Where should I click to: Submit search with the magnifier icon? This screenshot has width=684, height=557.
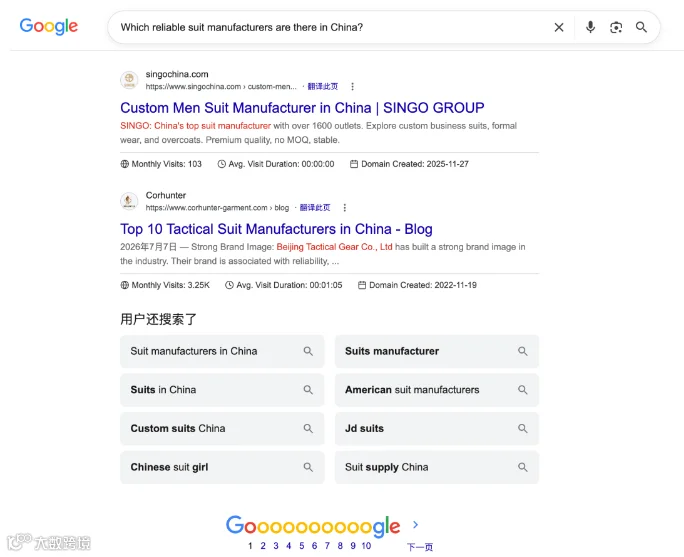pos(641,27)
